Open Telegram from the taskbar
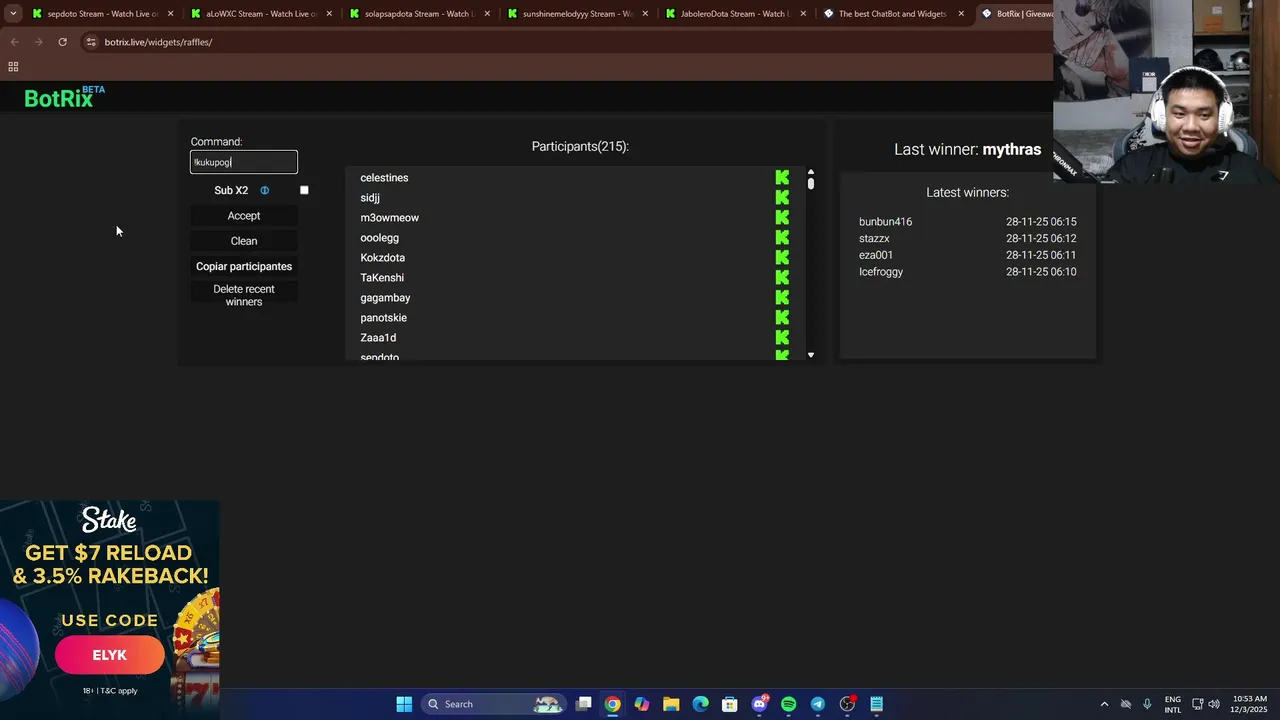The width and height of the screenshot is (1280, 720). click(x=817, y=704)
